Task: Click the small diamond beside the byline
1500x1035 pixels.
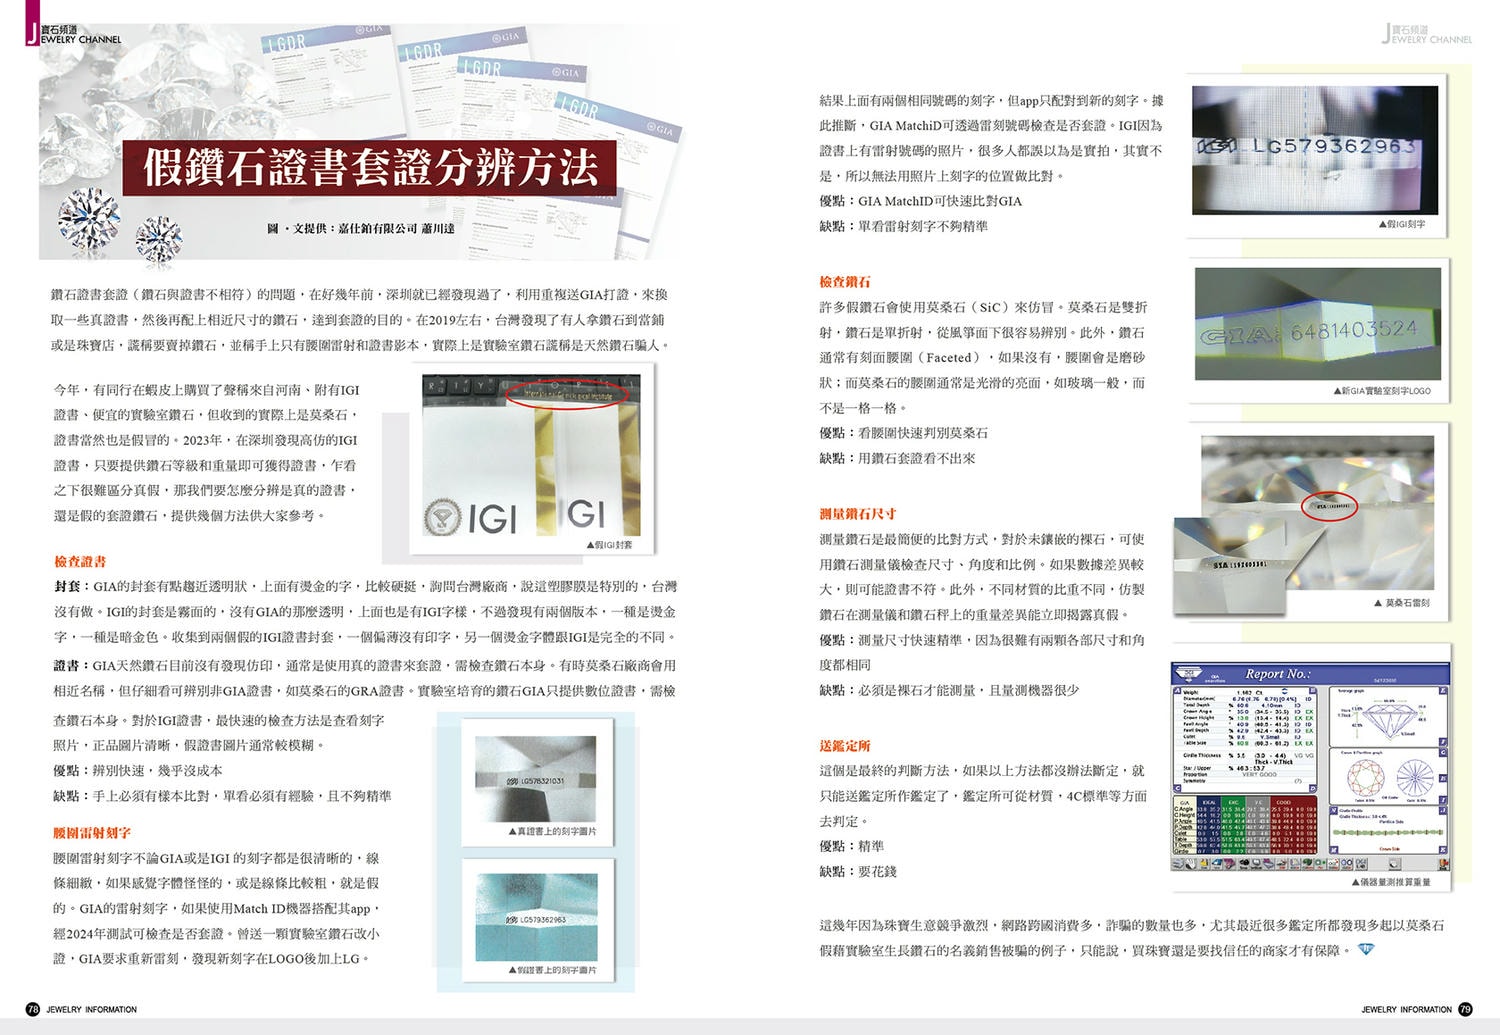Action: (159, 240)
